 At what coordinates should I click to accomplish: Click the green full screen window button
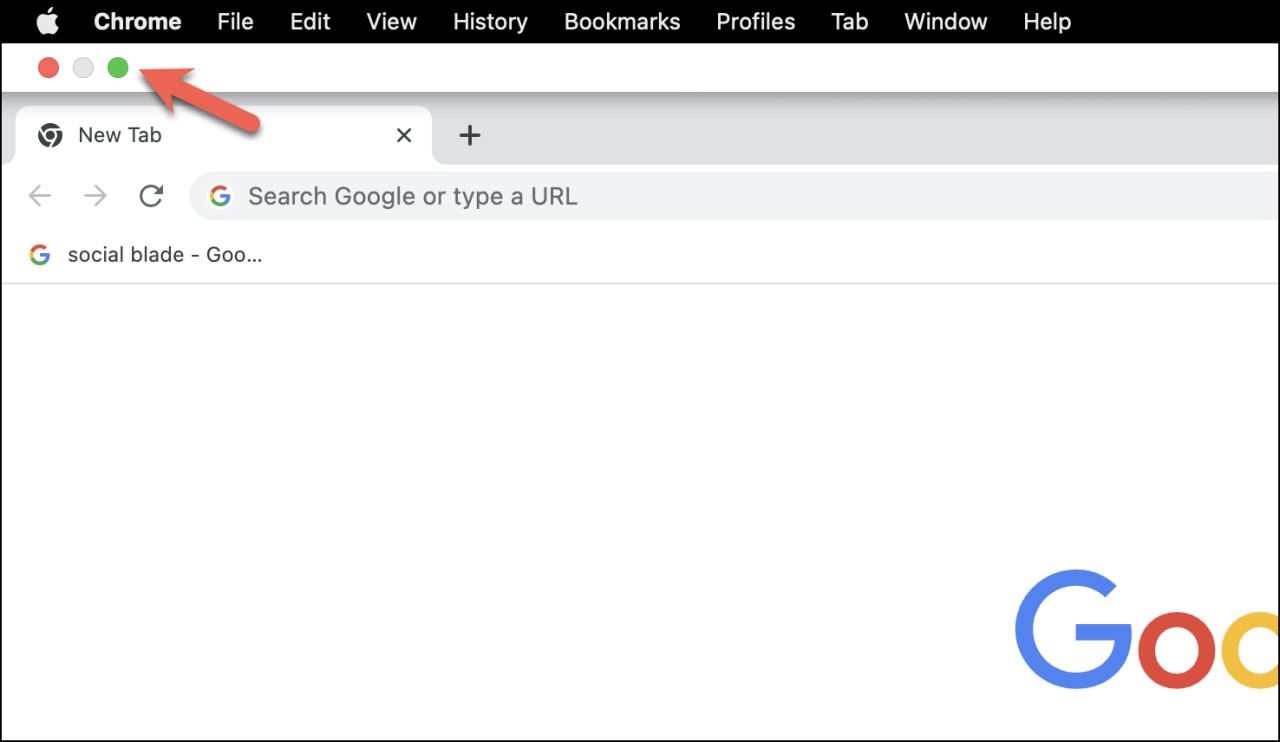118,68
